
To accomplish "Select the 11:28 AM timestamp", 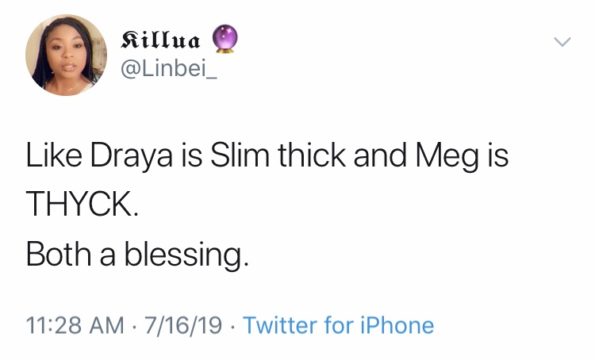I will (x=75, y=325).
